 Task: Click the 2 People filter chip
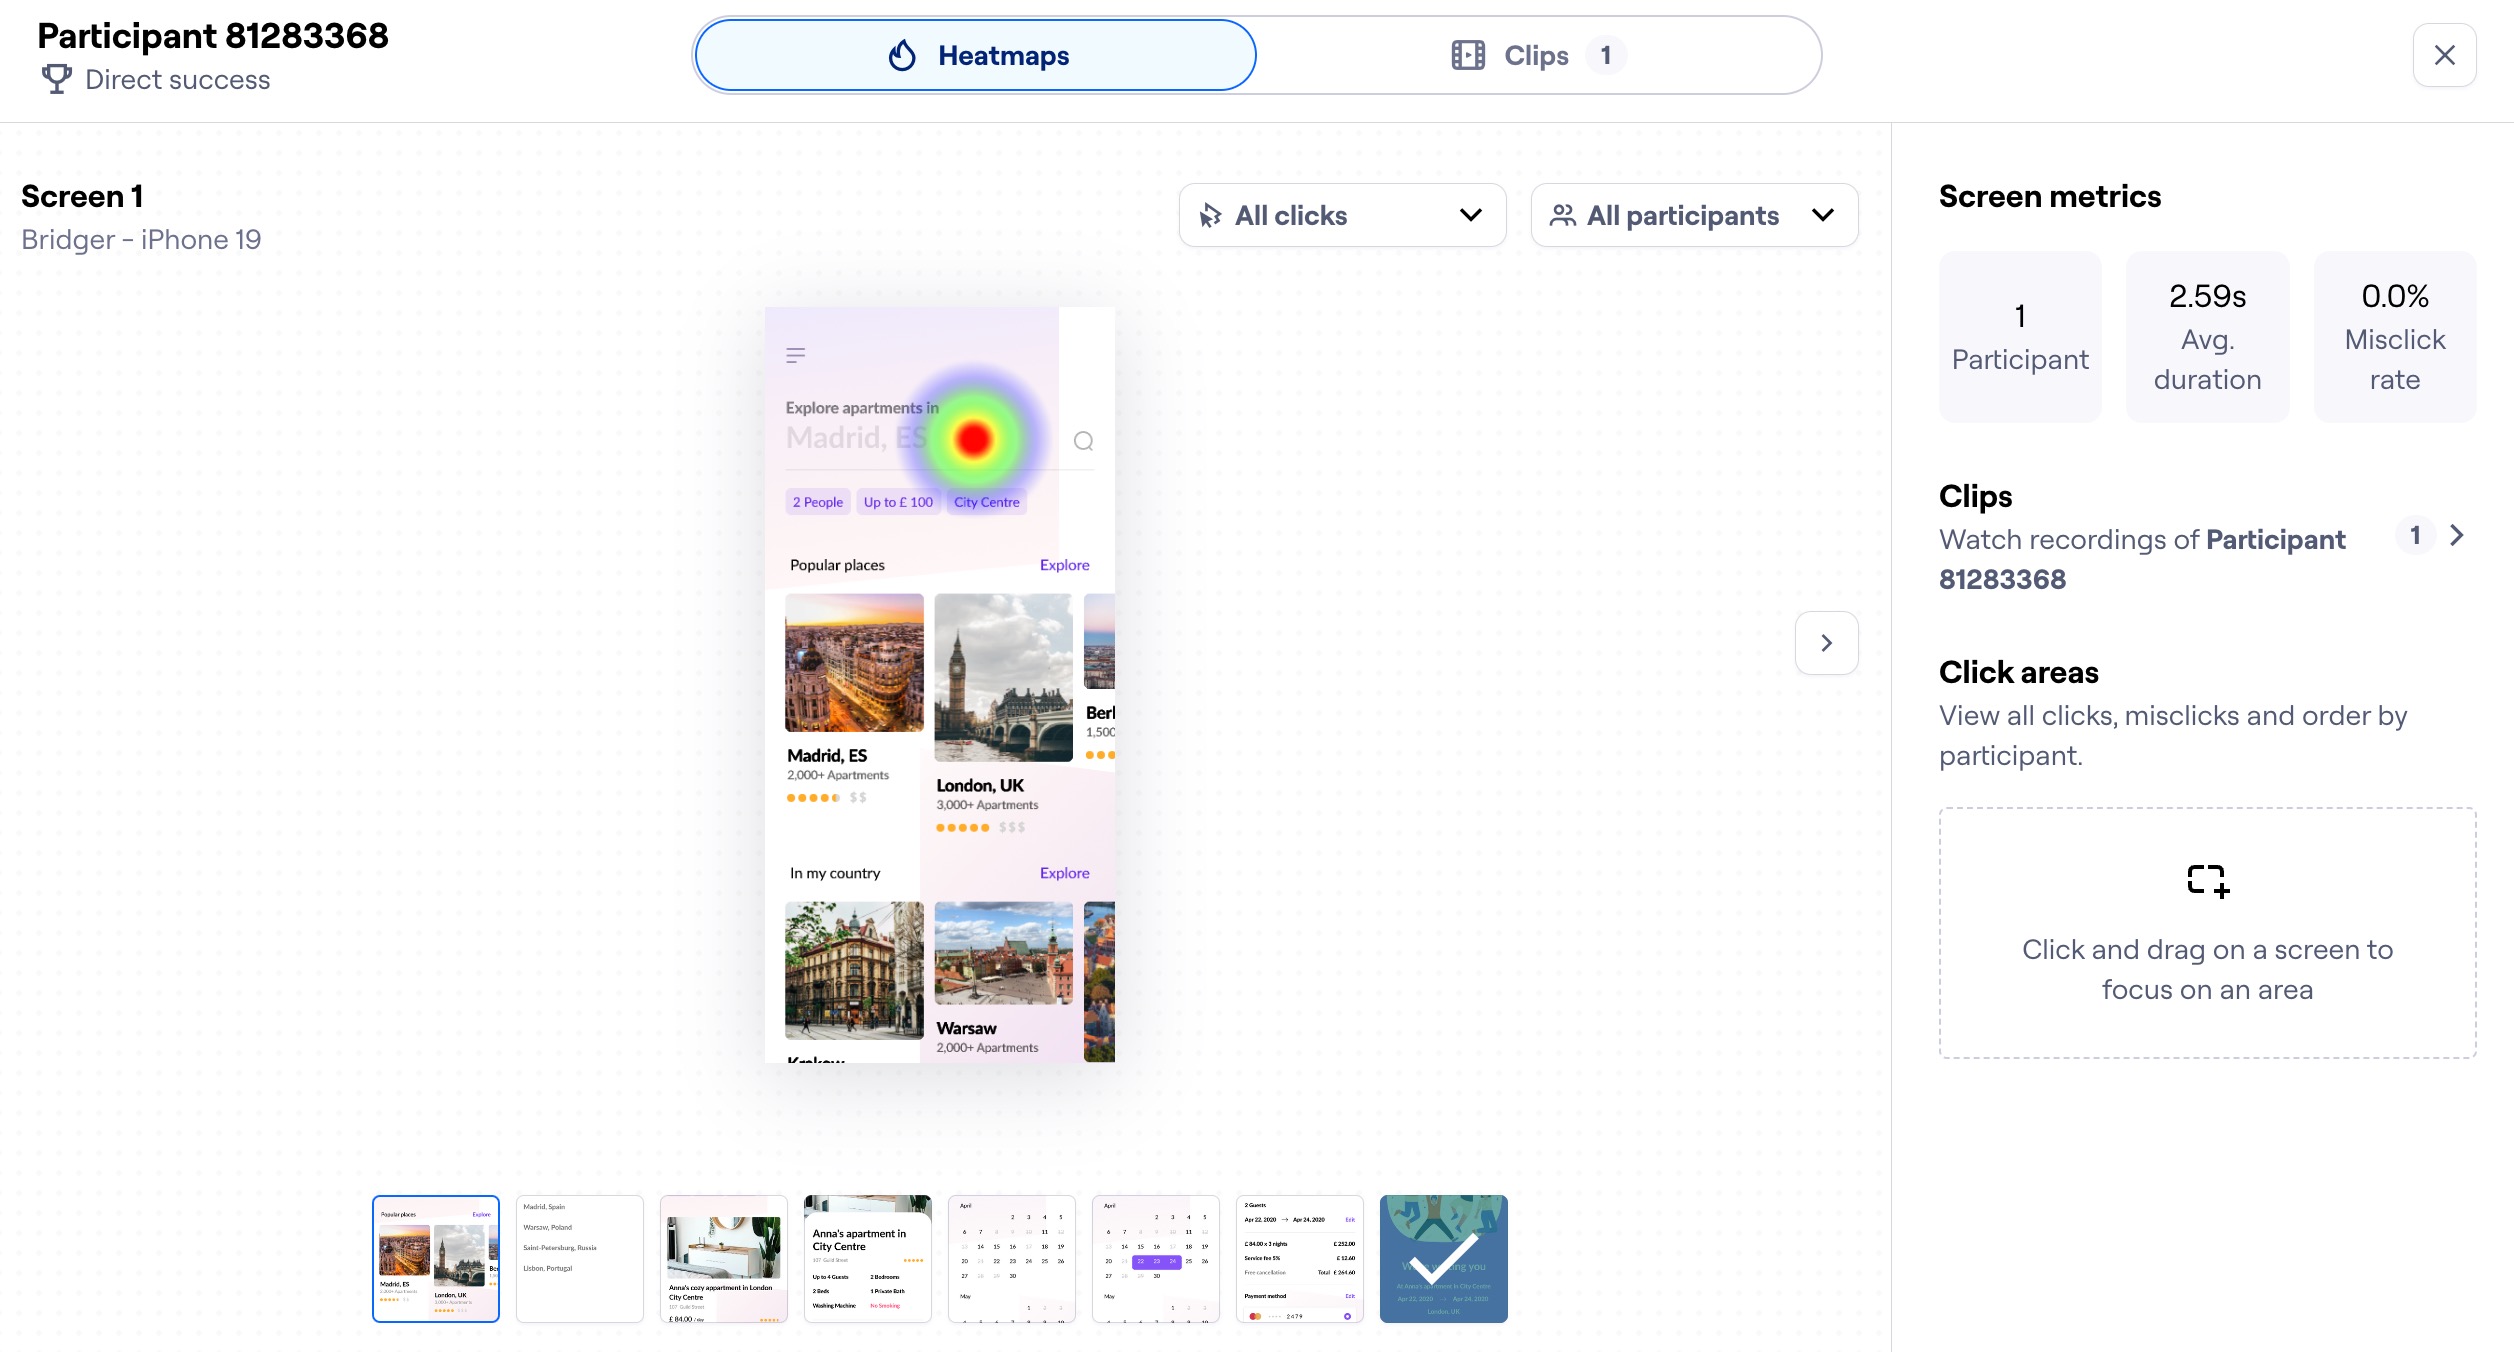[818, 502]
